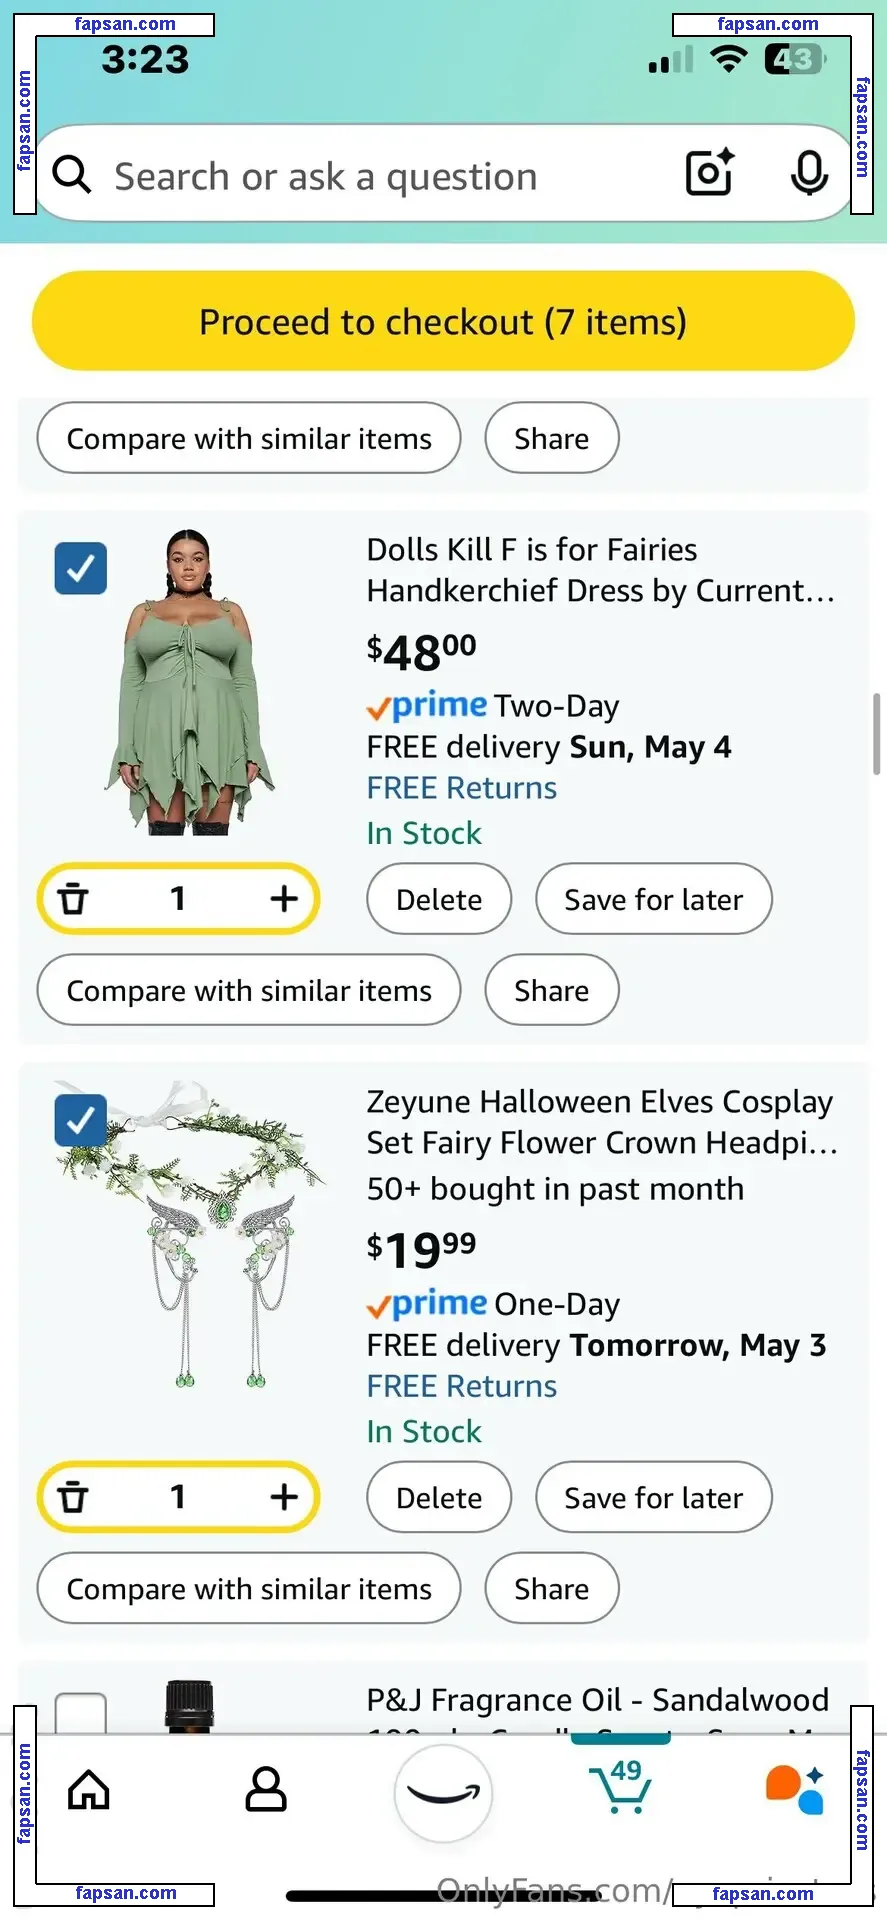
Task: Tap the Amazon smile center icon
Action: tap(443, 1793)
